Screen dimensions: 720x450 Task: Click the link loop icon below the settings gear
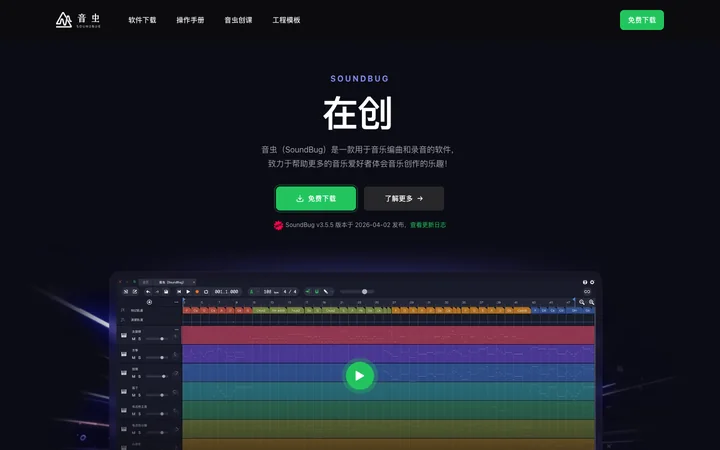click(x=587, y=292)
